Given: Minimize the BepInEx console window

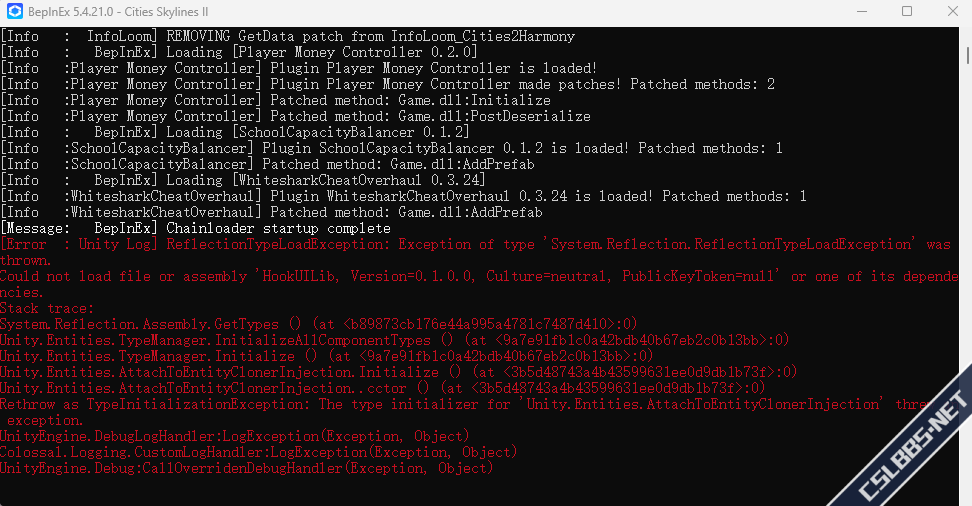Looking at the screenshot, I should tap(861, 11).
